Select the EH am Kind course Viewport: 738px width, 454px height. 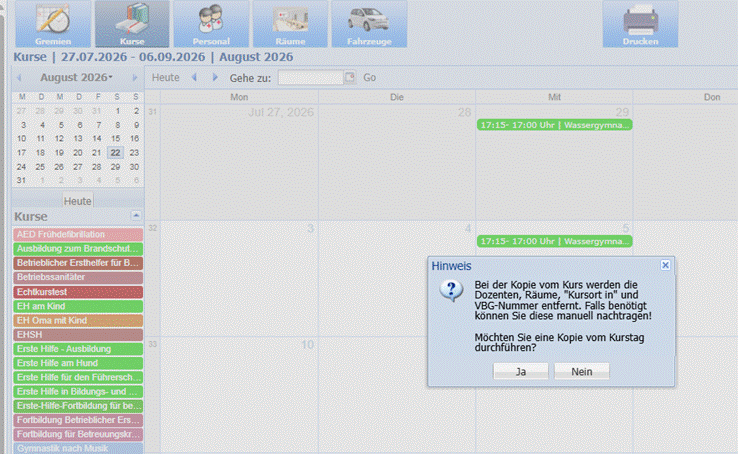pyautogui.click(x=78, y=306)
